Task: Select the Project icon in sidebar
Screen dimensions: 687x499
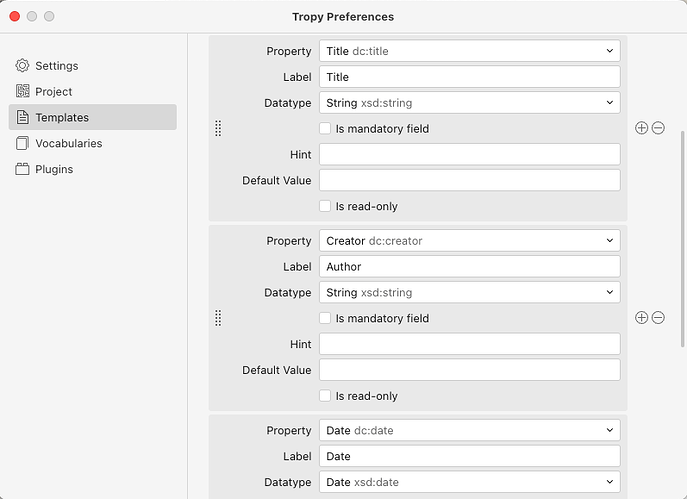Action: [22, 91]
